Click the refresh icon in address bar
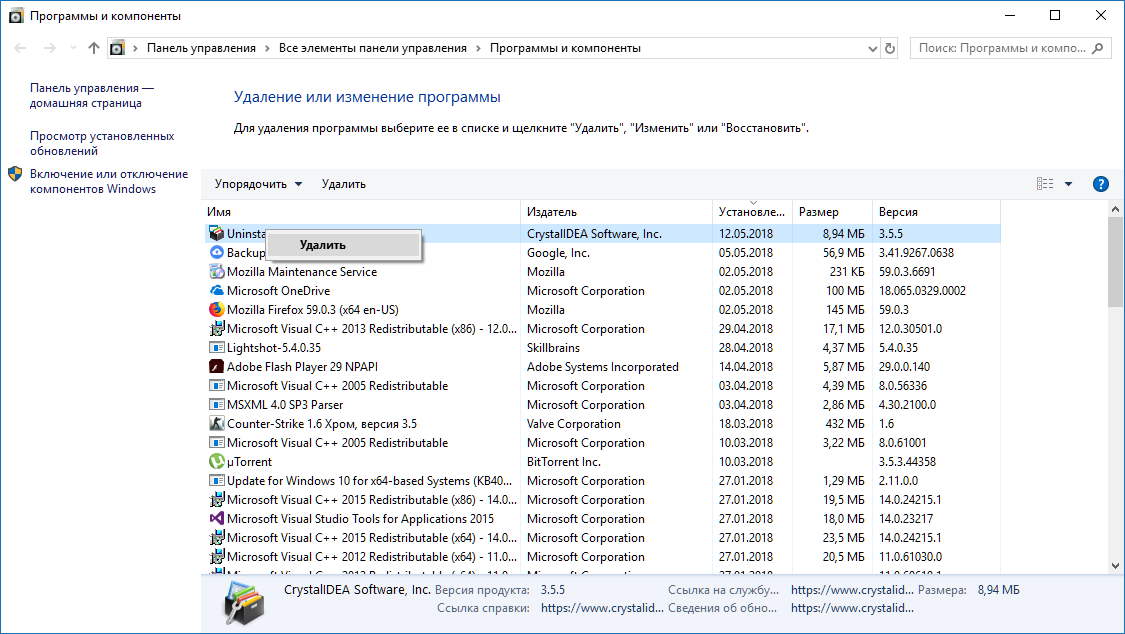 890,48
